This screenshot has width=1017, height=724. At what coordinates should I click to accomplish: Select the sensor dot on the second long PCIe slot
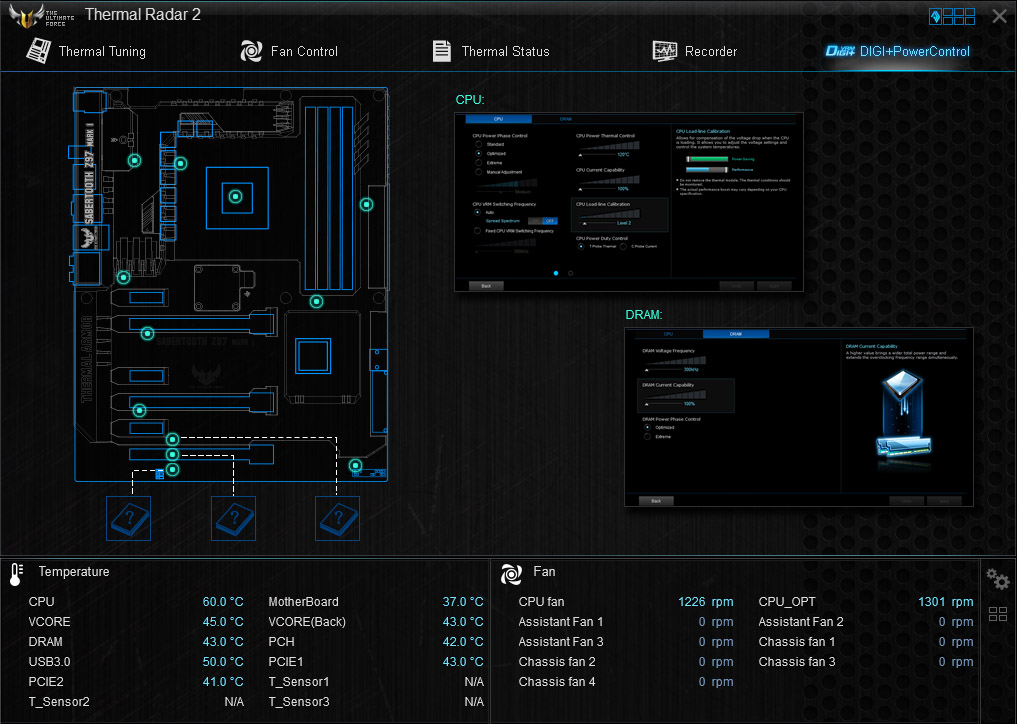[x=139, y=410]
